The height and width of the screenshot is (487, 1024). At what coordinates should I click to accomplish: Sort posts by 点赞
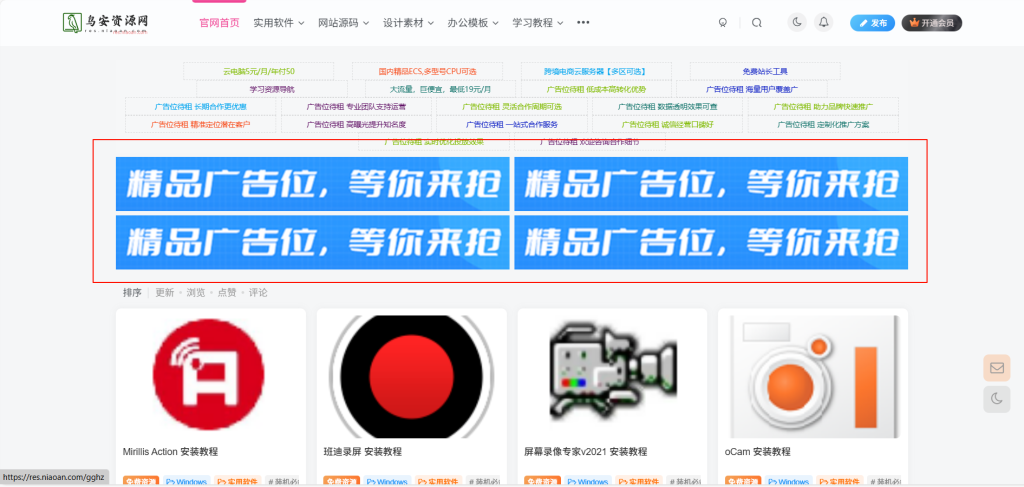tap(227, 292)
